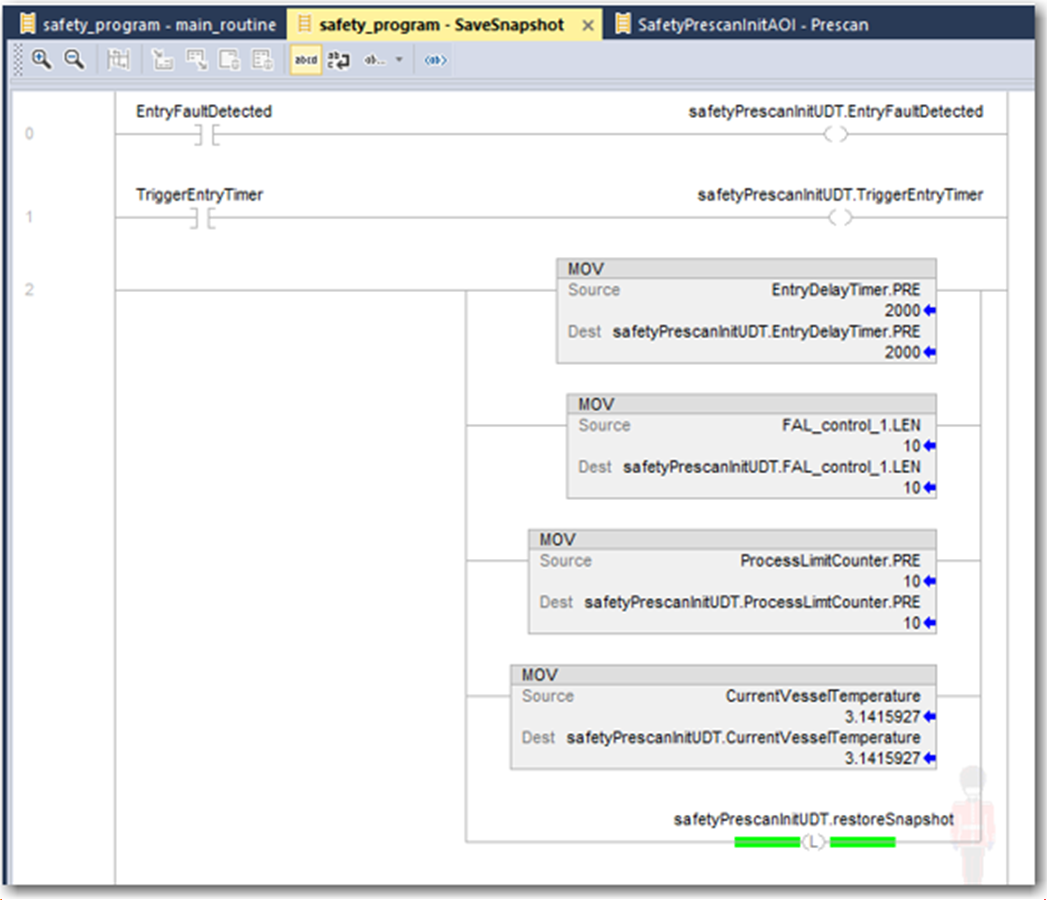Select rung number 2
1047x900 pixels.
pyautogui.click(x=29, y=288)
